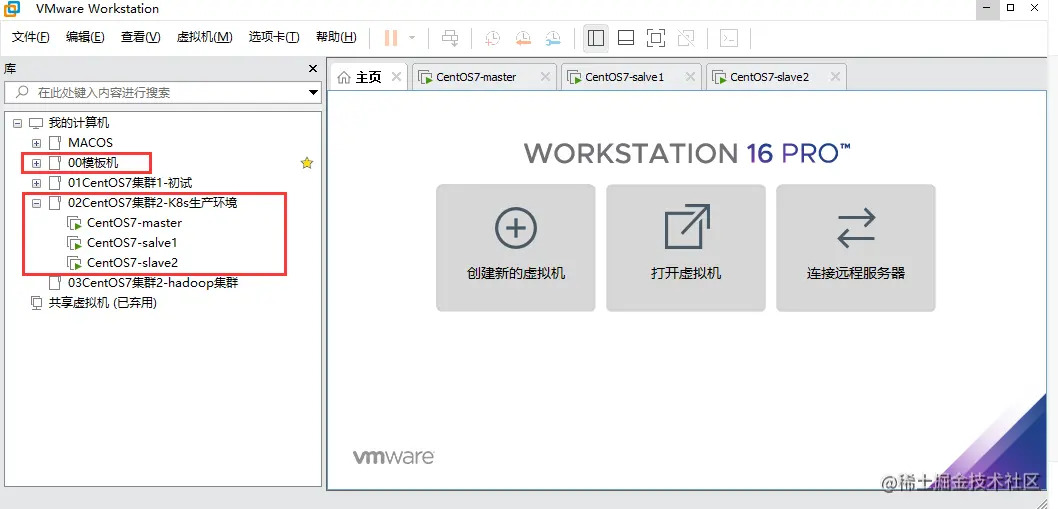Open the 查看(V) menu
The width and height of the screenshot is (1058, 509).
click(x=140, y=37)
